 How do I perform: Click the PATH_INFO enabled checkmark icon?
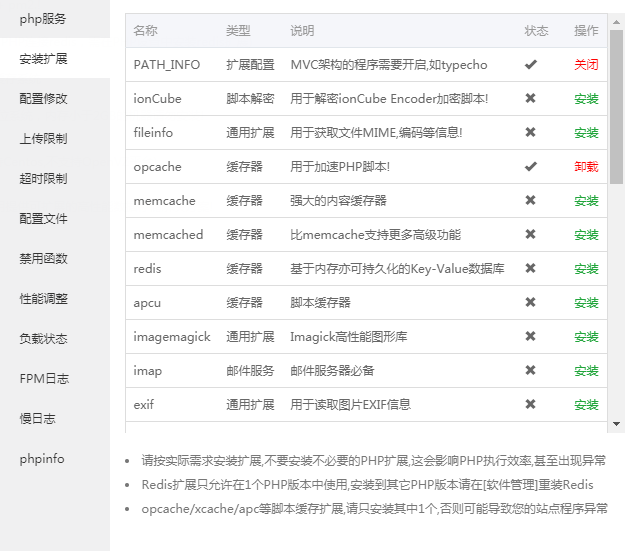click(530, 64)
